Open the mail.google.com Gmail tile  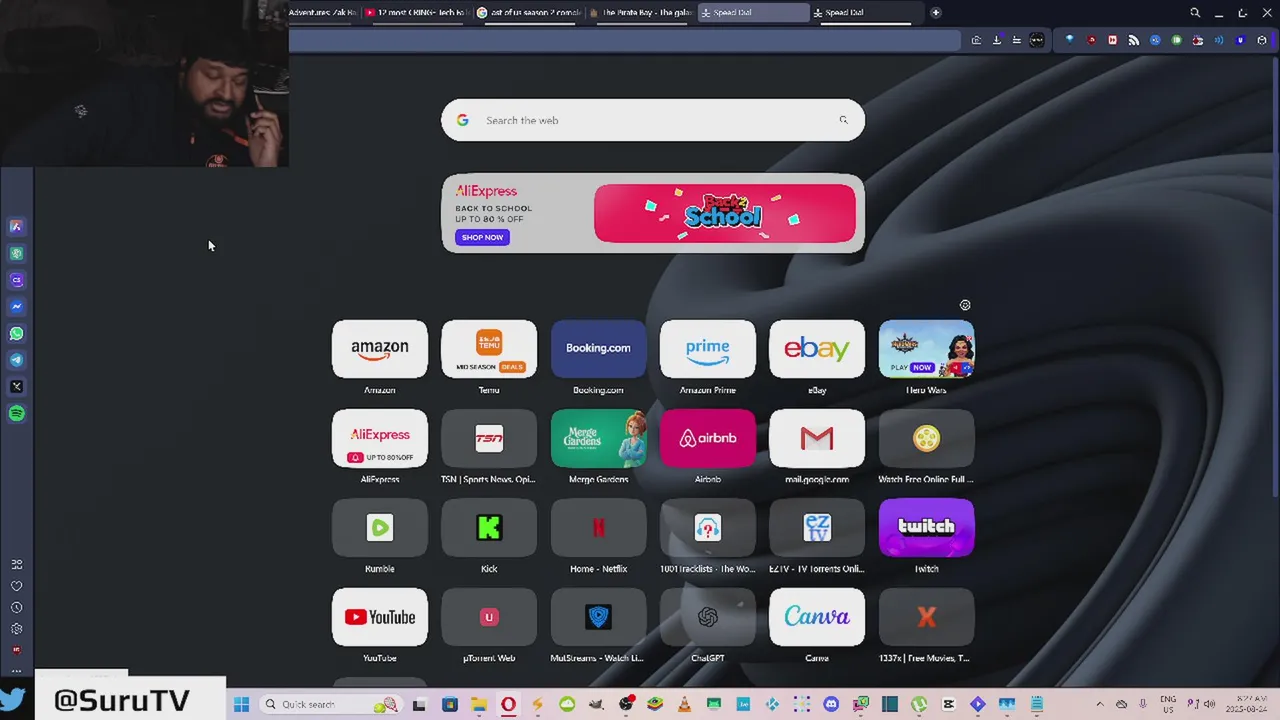point(817,438)
